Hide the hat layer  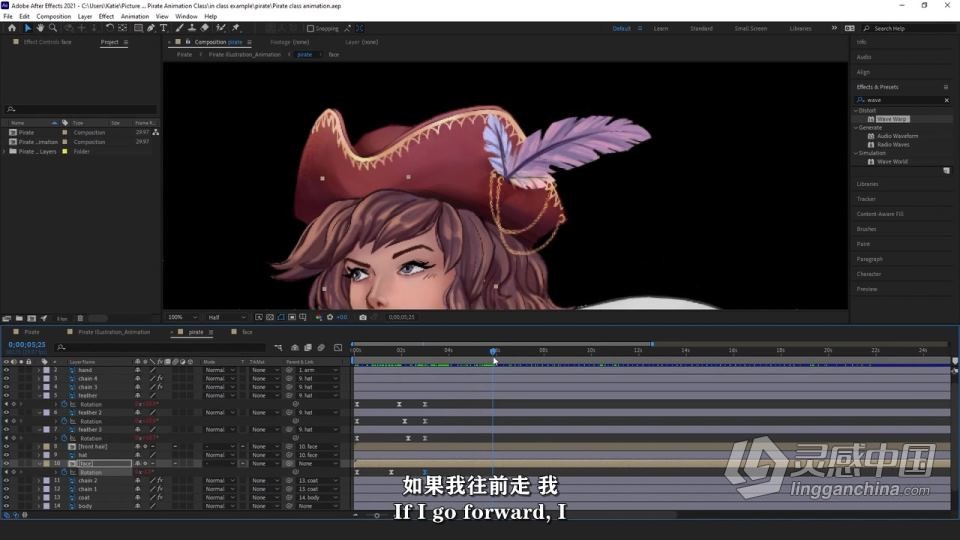coord(7,455)
